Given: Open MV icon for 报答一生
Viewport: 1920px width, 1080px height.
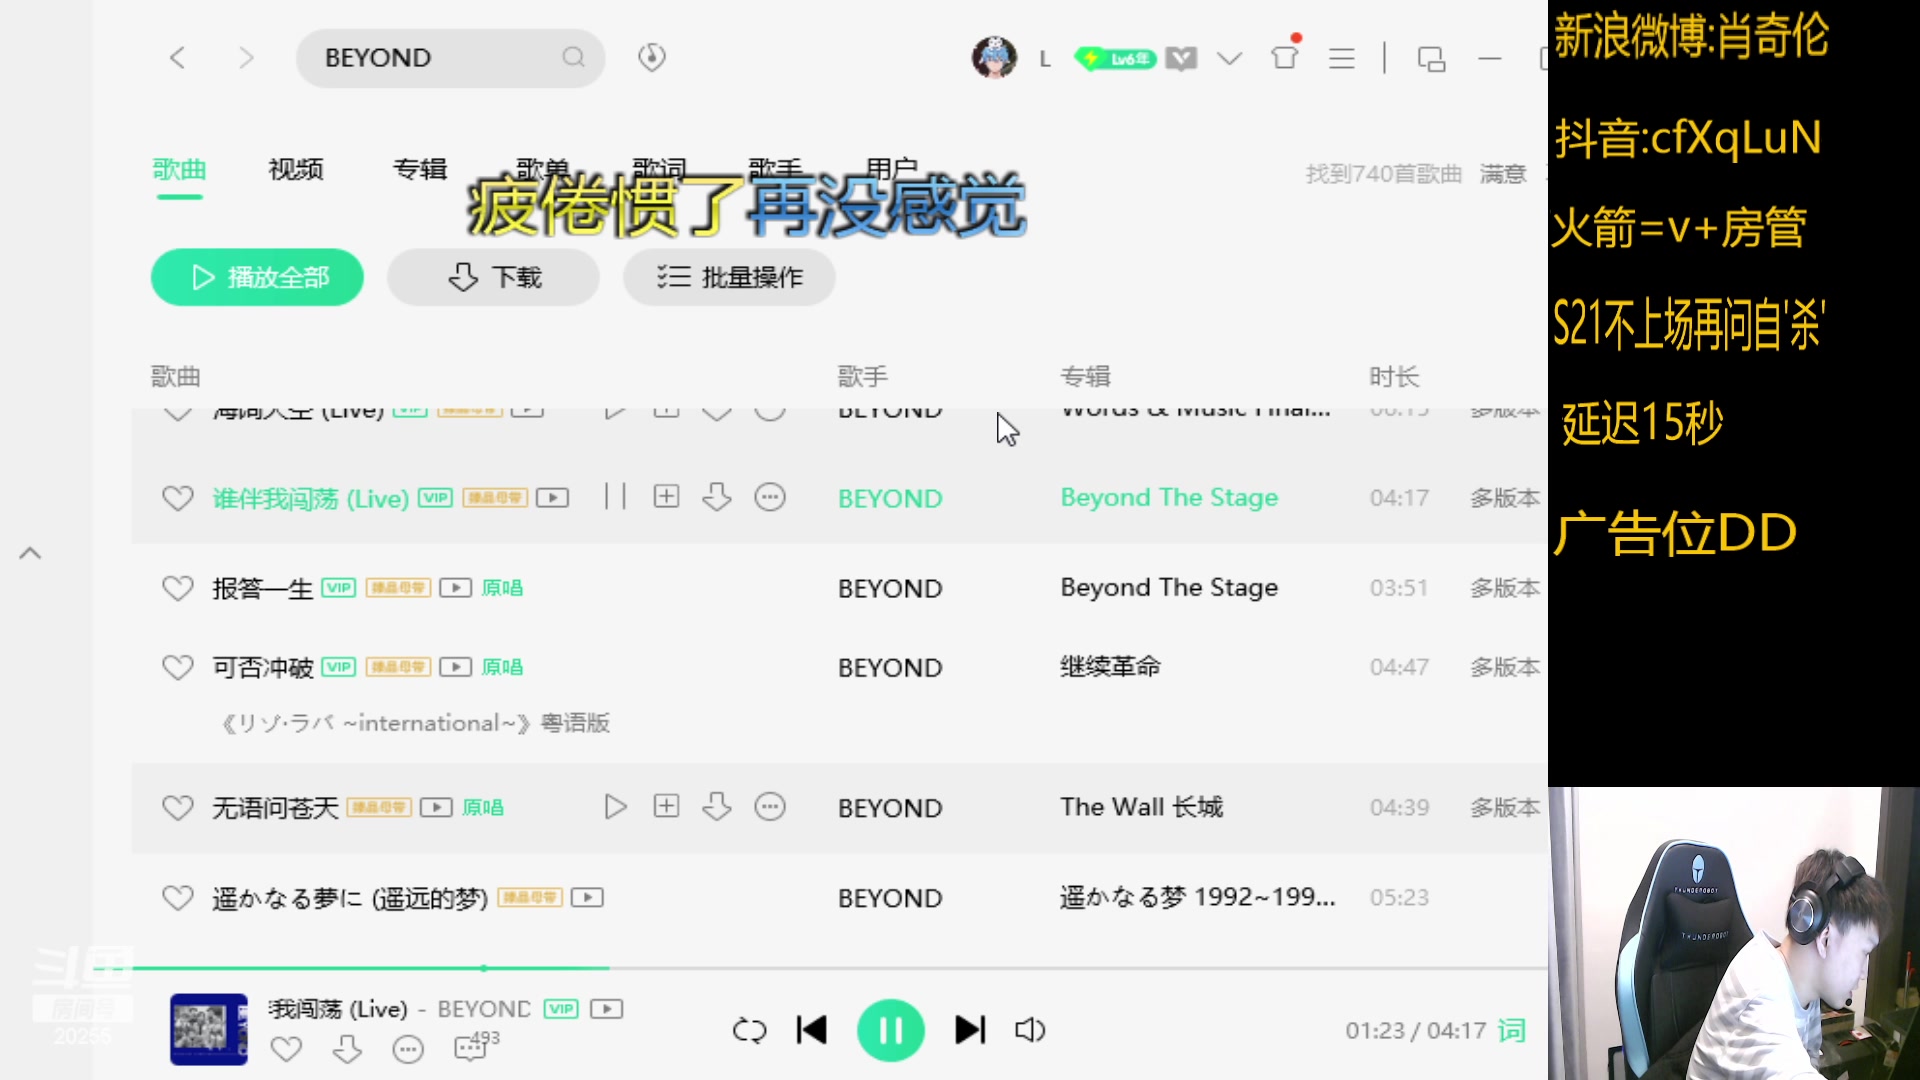Looking at the screenshot, I should (x=455, y=588).
